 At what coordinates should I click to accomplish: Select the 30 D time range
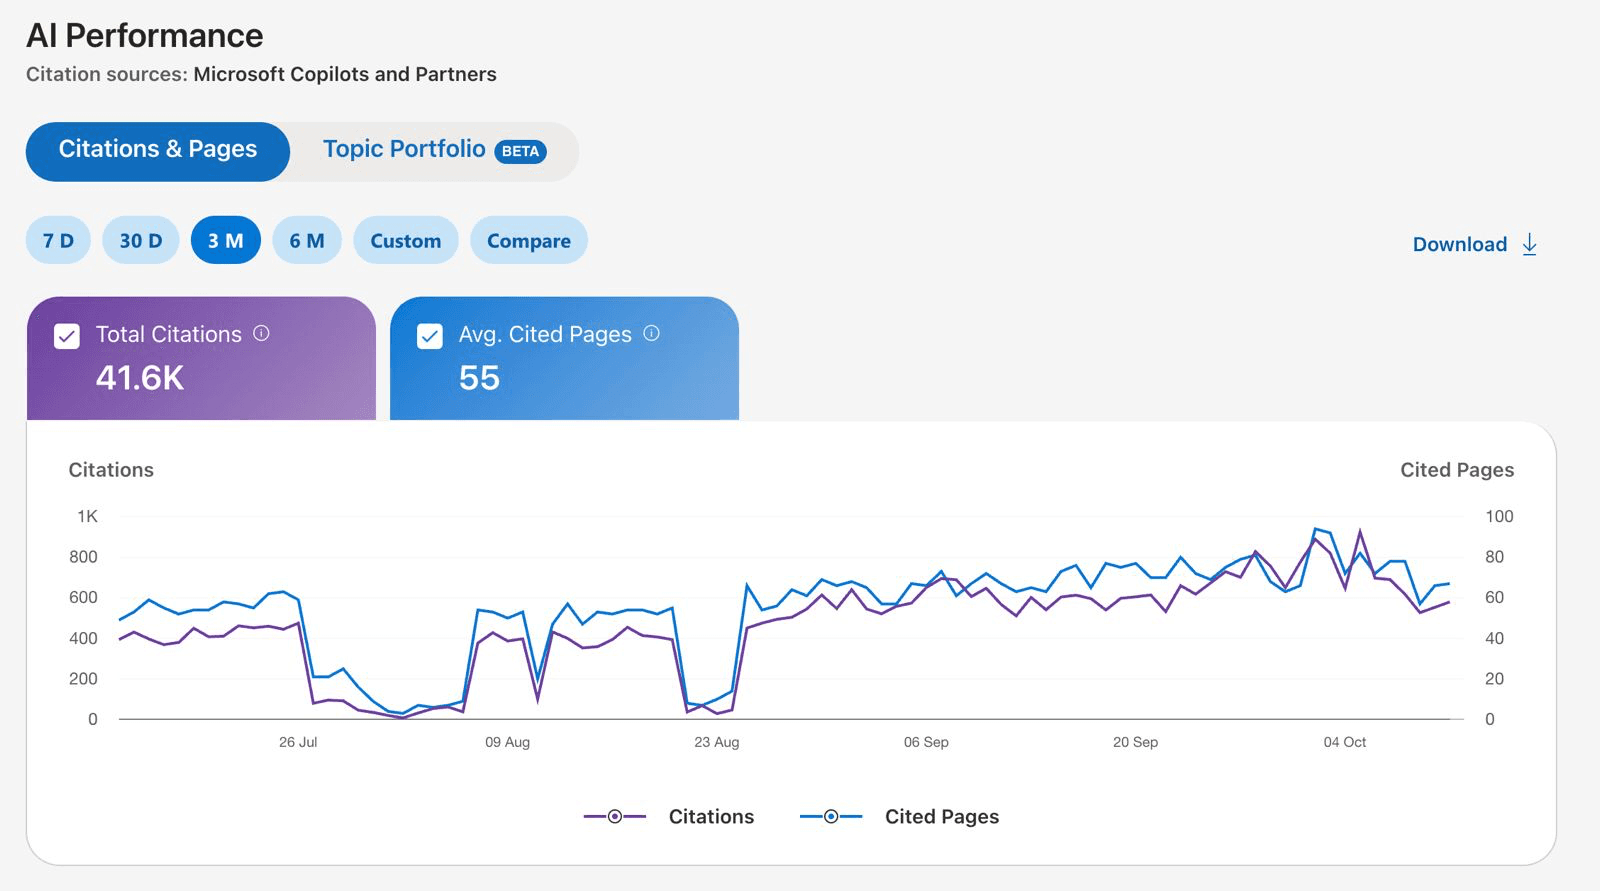point(141,240)
